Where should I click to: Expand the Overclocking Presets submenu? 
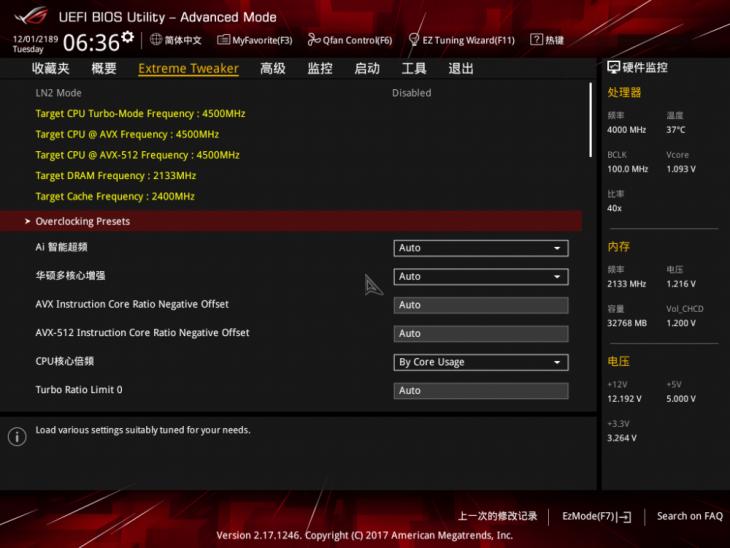coord(291,221)
